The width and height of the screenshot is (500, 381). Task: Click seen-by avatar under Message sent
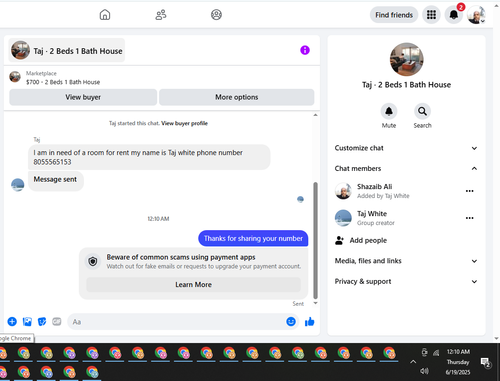(x=300, y=199)
